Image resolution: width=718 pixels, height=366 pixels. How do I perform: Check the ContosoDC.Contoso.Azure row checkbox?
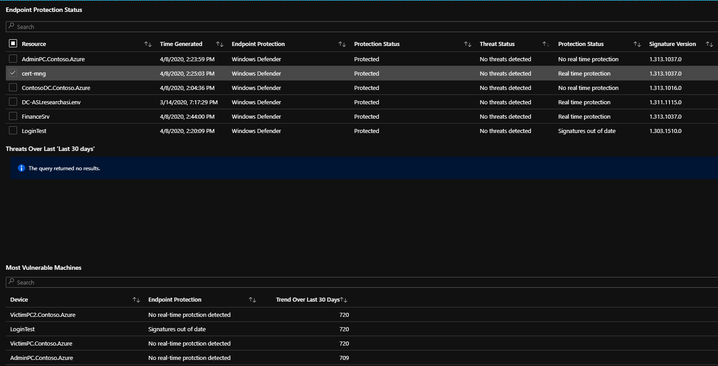(x=13, y=87)
